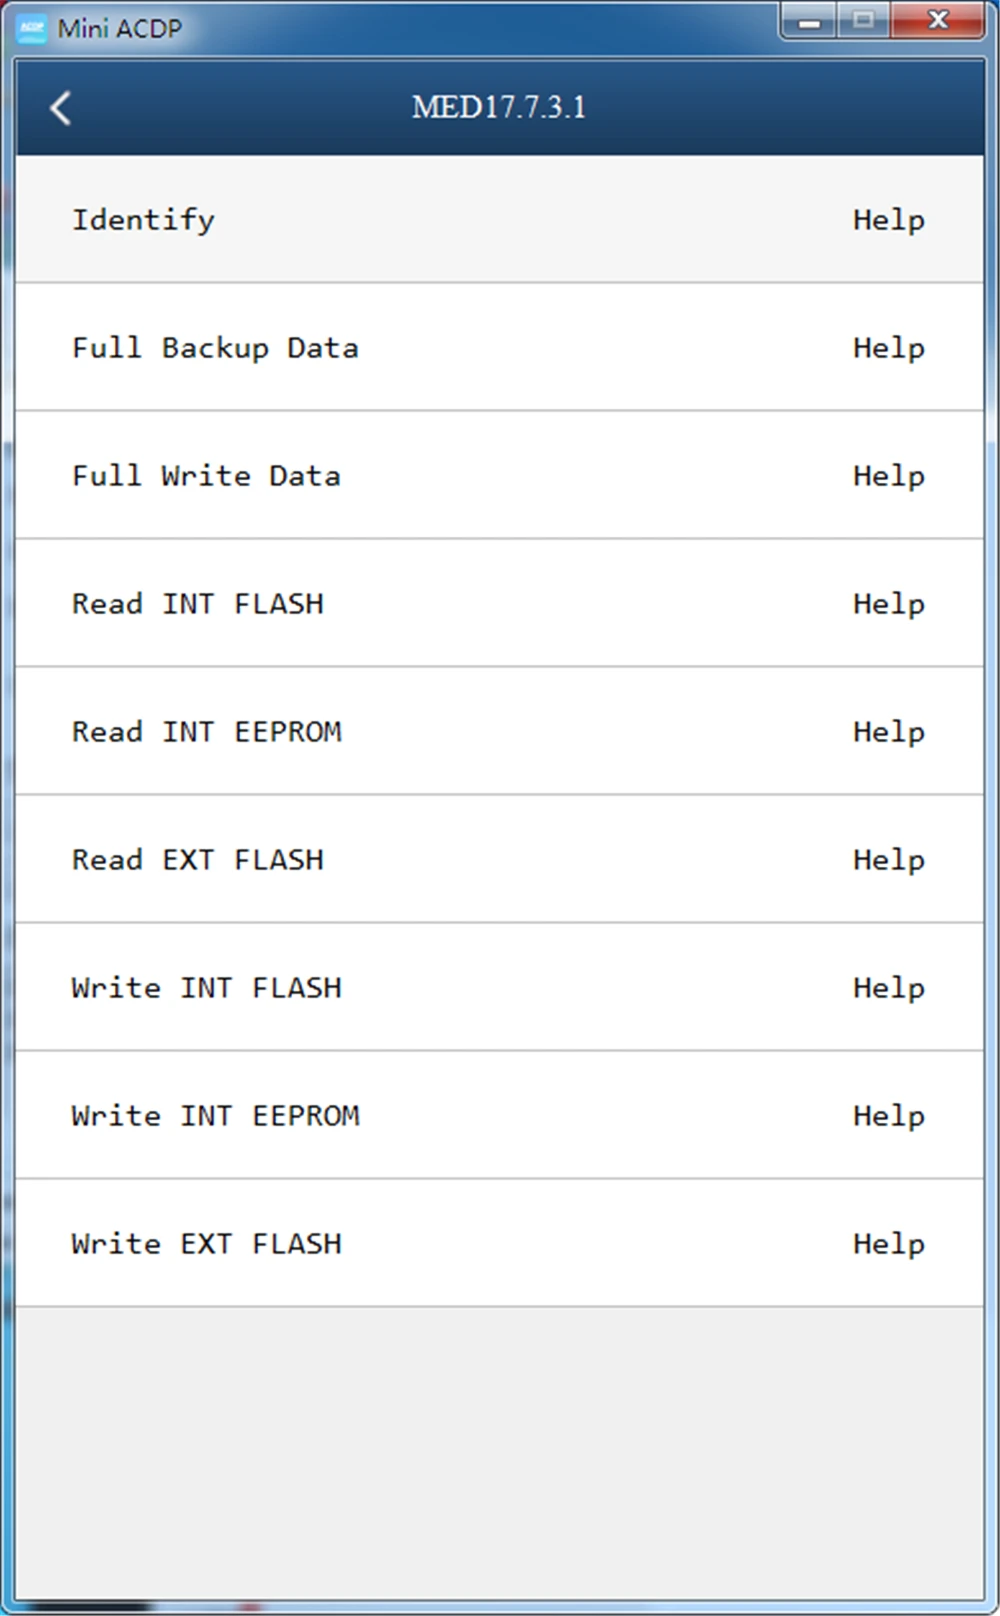
Task: View Help for Read EXT FLASH
Action: click(888, 860)
